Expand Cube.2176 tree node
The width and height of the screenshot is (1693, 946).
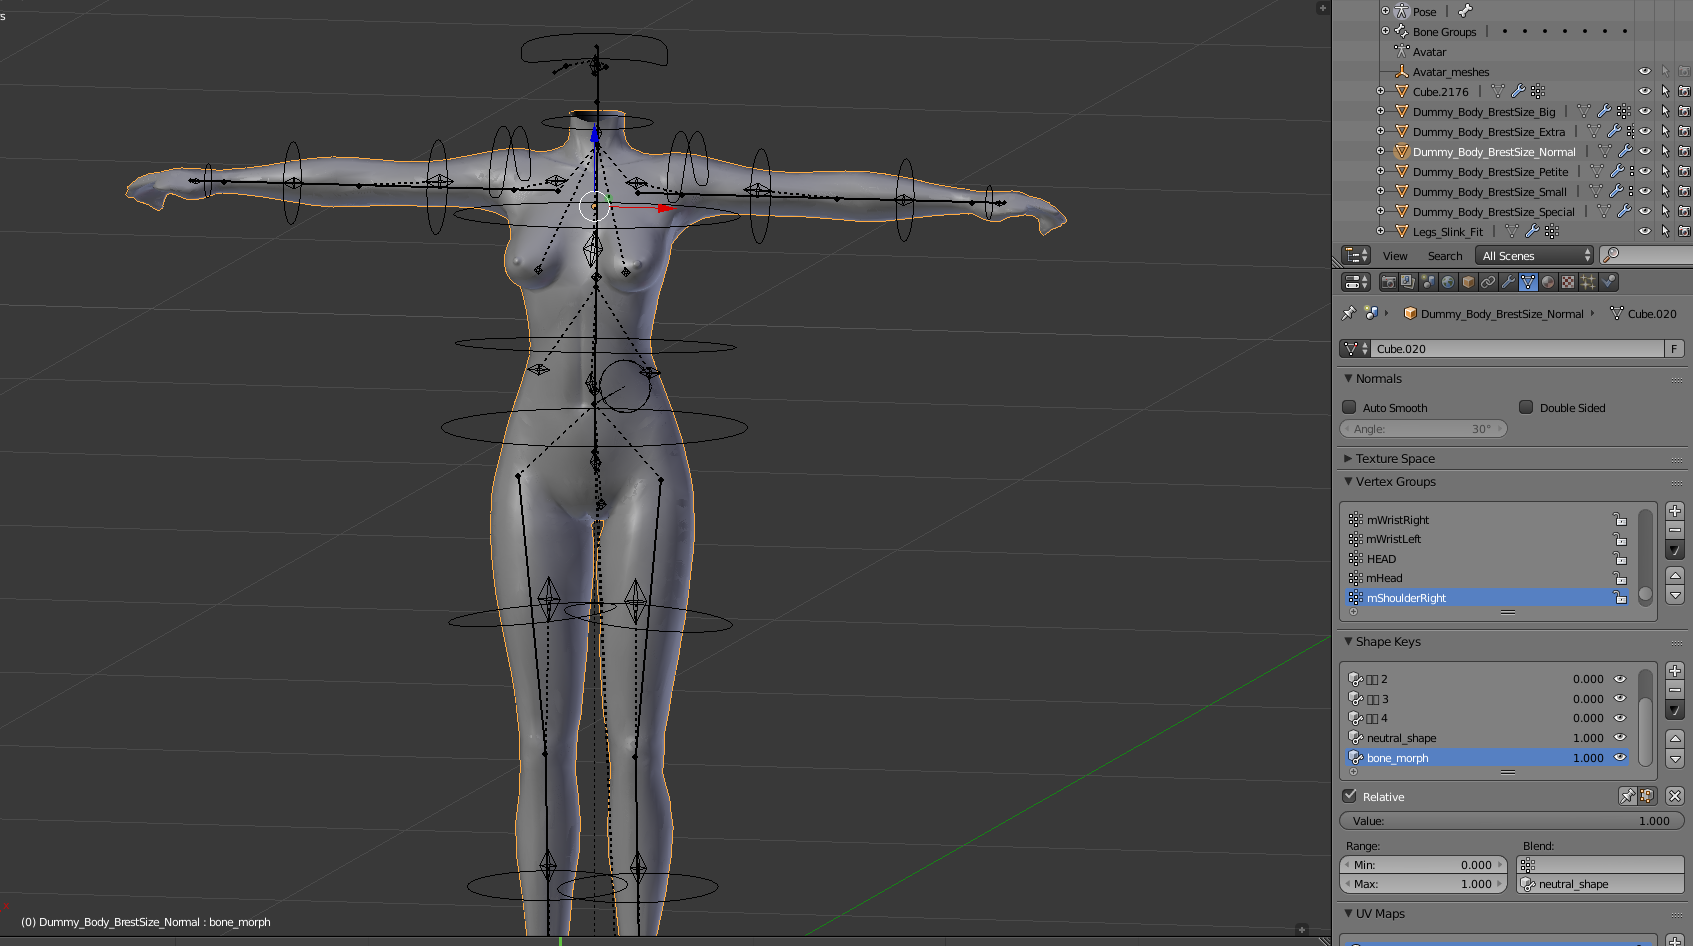point(1381,91)
